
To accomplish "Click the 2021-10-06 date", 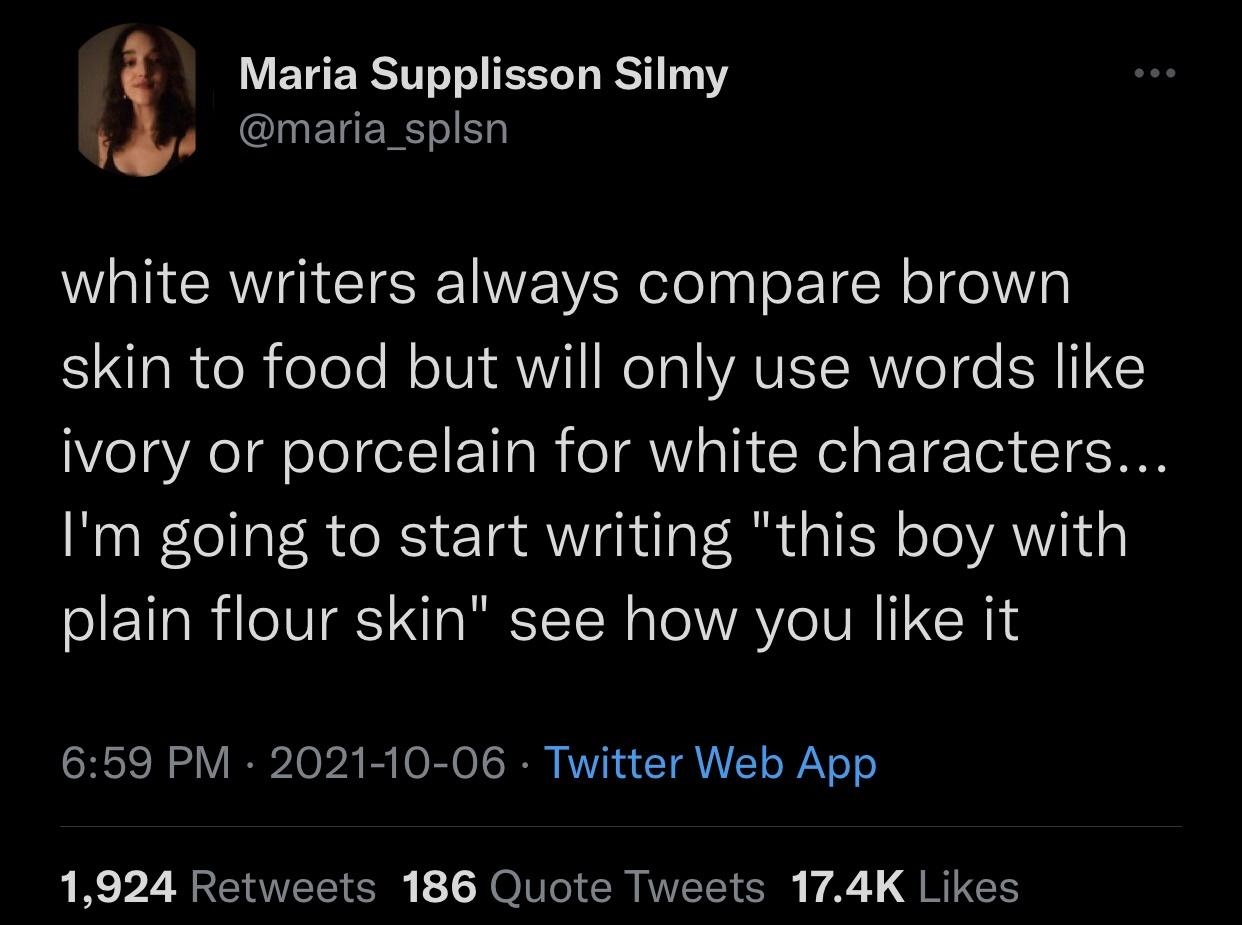I will pos(387,764).
